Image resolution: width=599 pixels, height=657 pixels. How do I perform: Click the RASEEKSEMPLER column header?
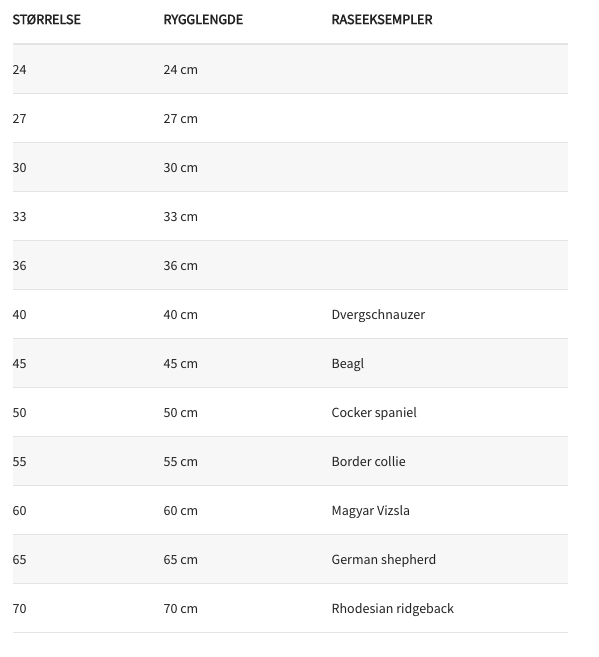(x=382, y=20)
